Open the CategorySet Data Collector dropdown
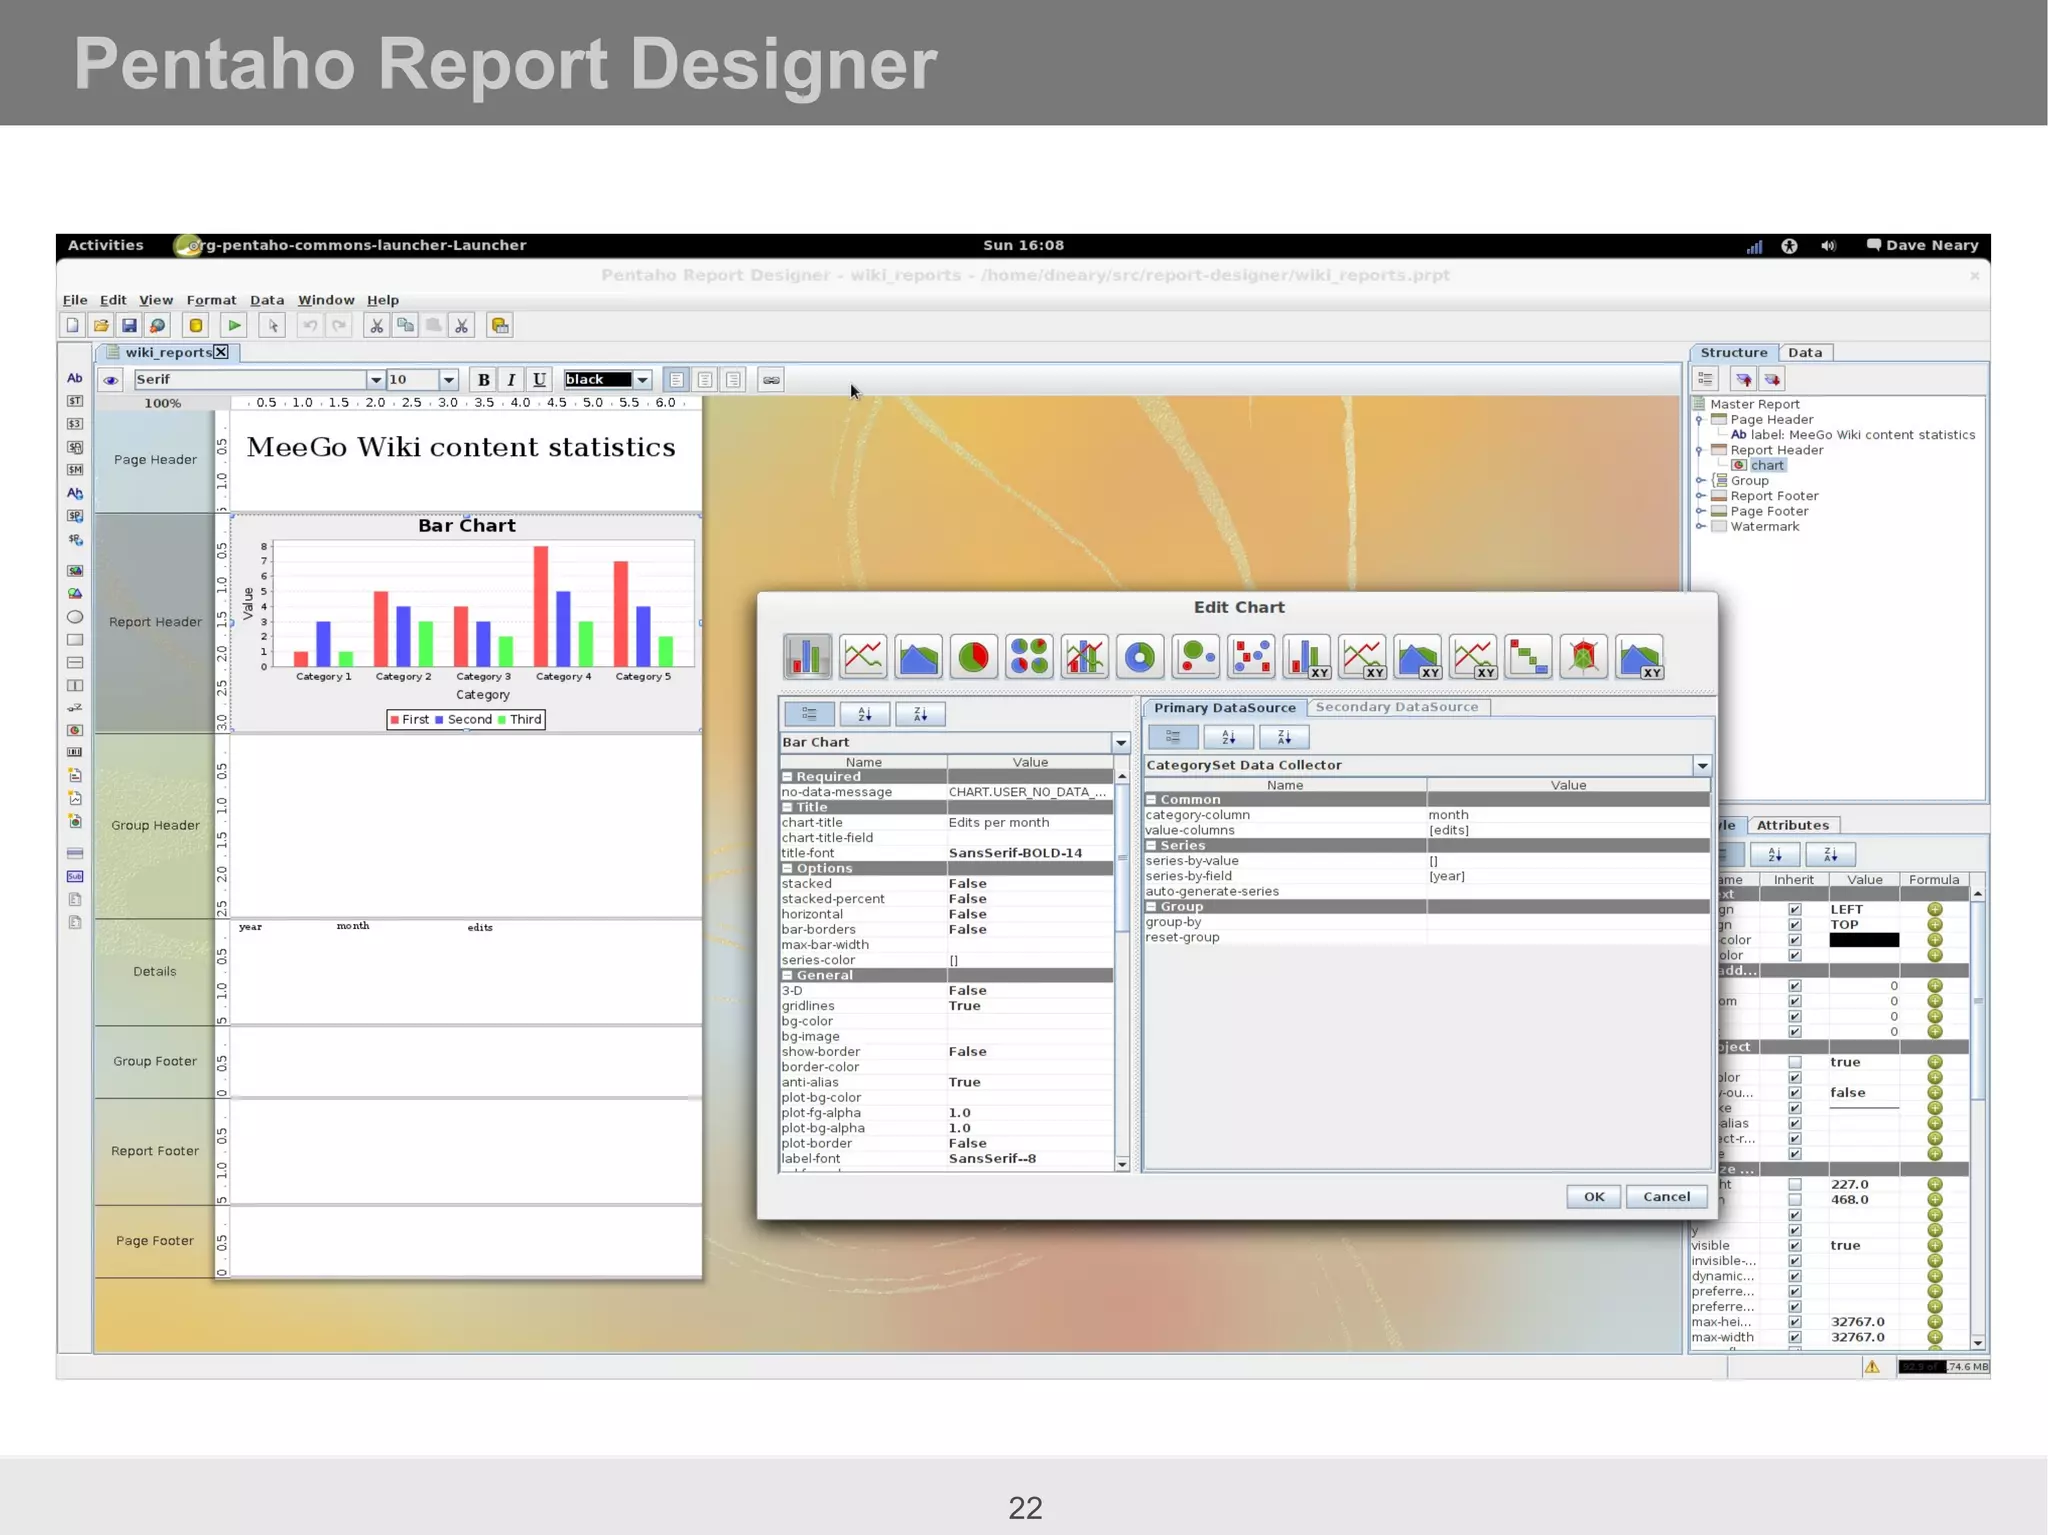This screenshot has height=1535, width=2048. pyautogui.click(x=1702, y=765)
